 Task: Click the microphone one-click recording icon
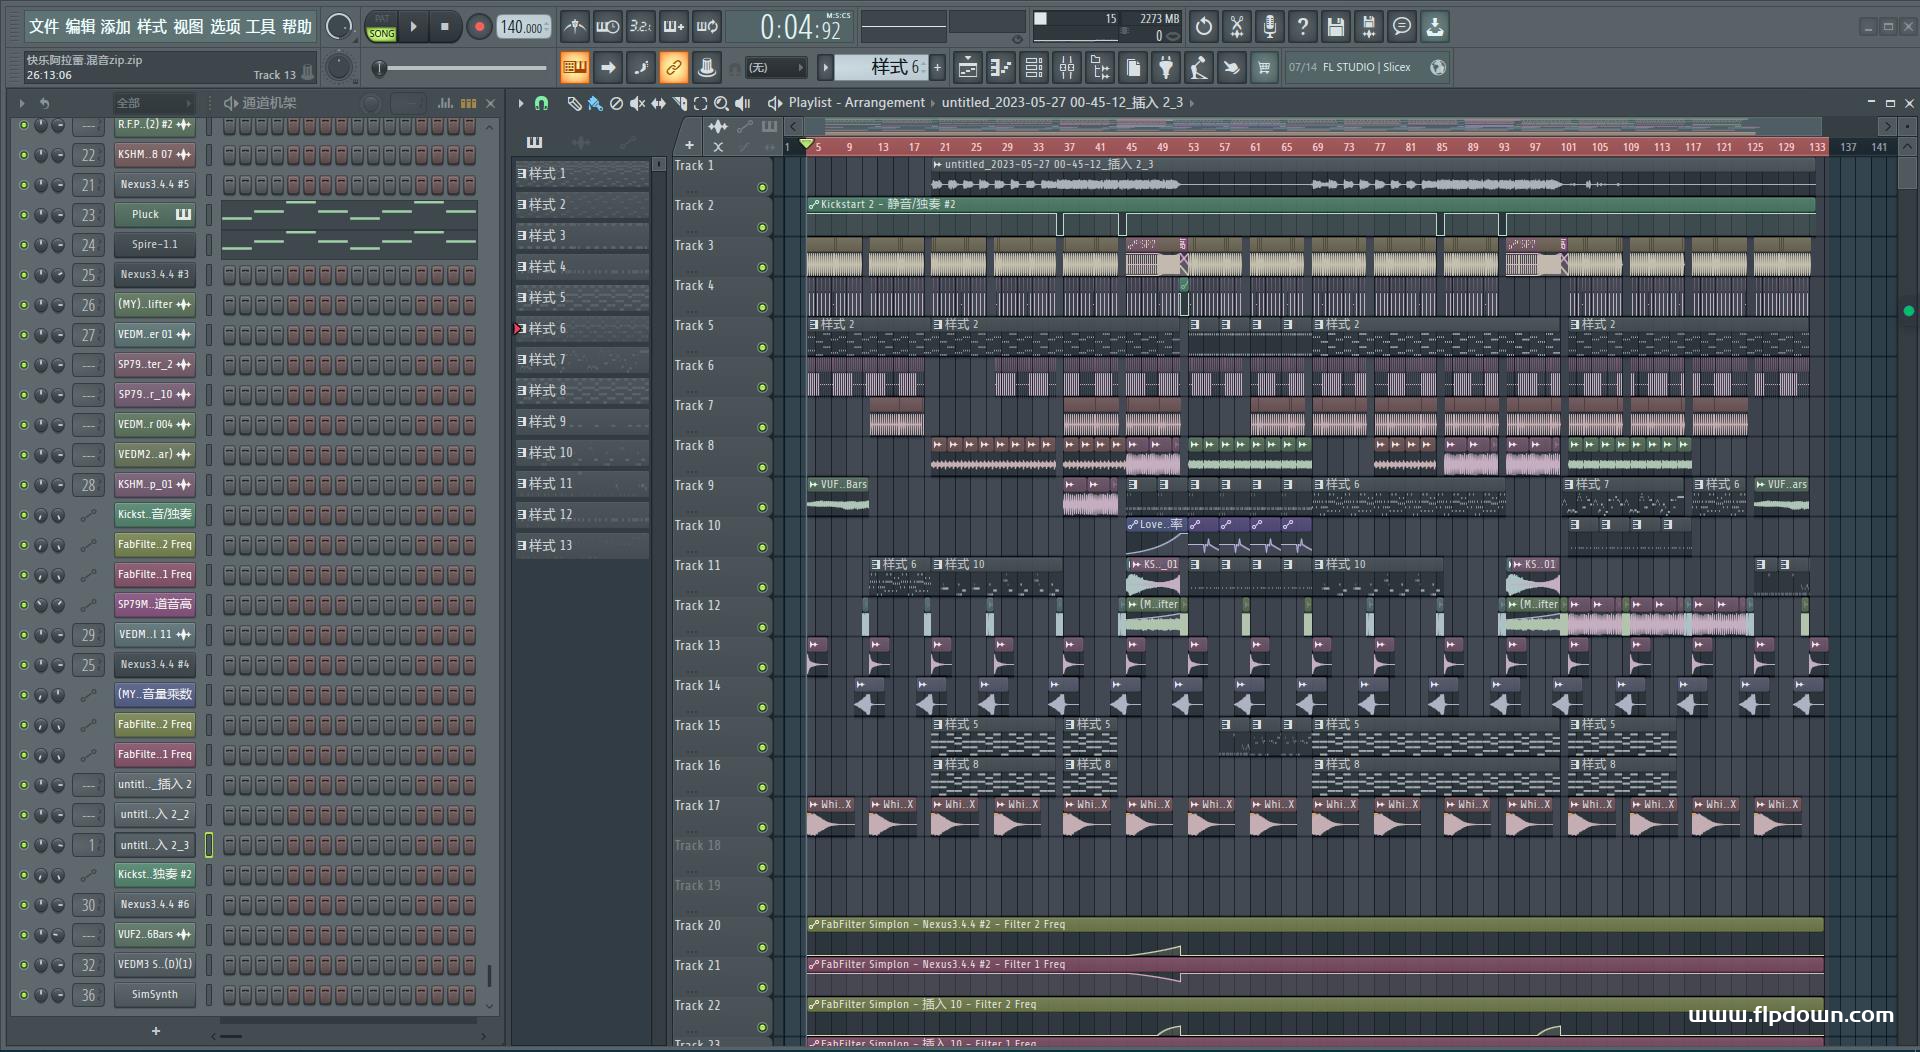tap(1270, 27)
